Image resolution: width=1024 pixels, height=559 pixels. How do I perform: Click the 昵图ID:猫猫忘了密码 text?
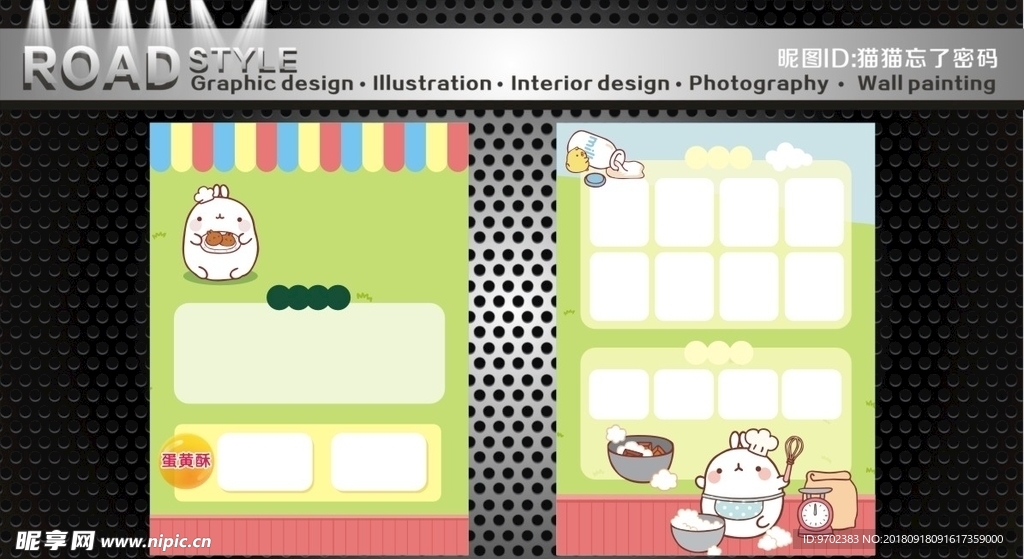(x=888, y=58)
